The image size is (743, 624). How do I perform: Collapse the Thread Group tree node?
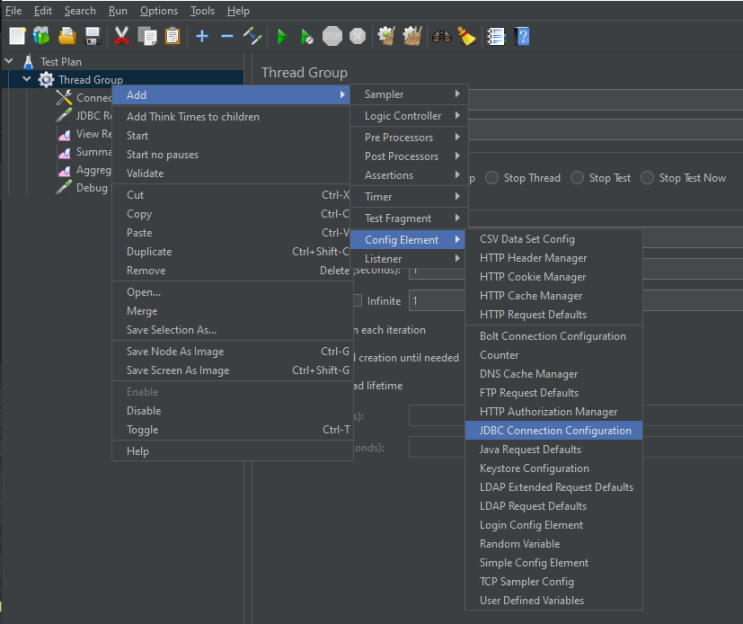(27, 79)
